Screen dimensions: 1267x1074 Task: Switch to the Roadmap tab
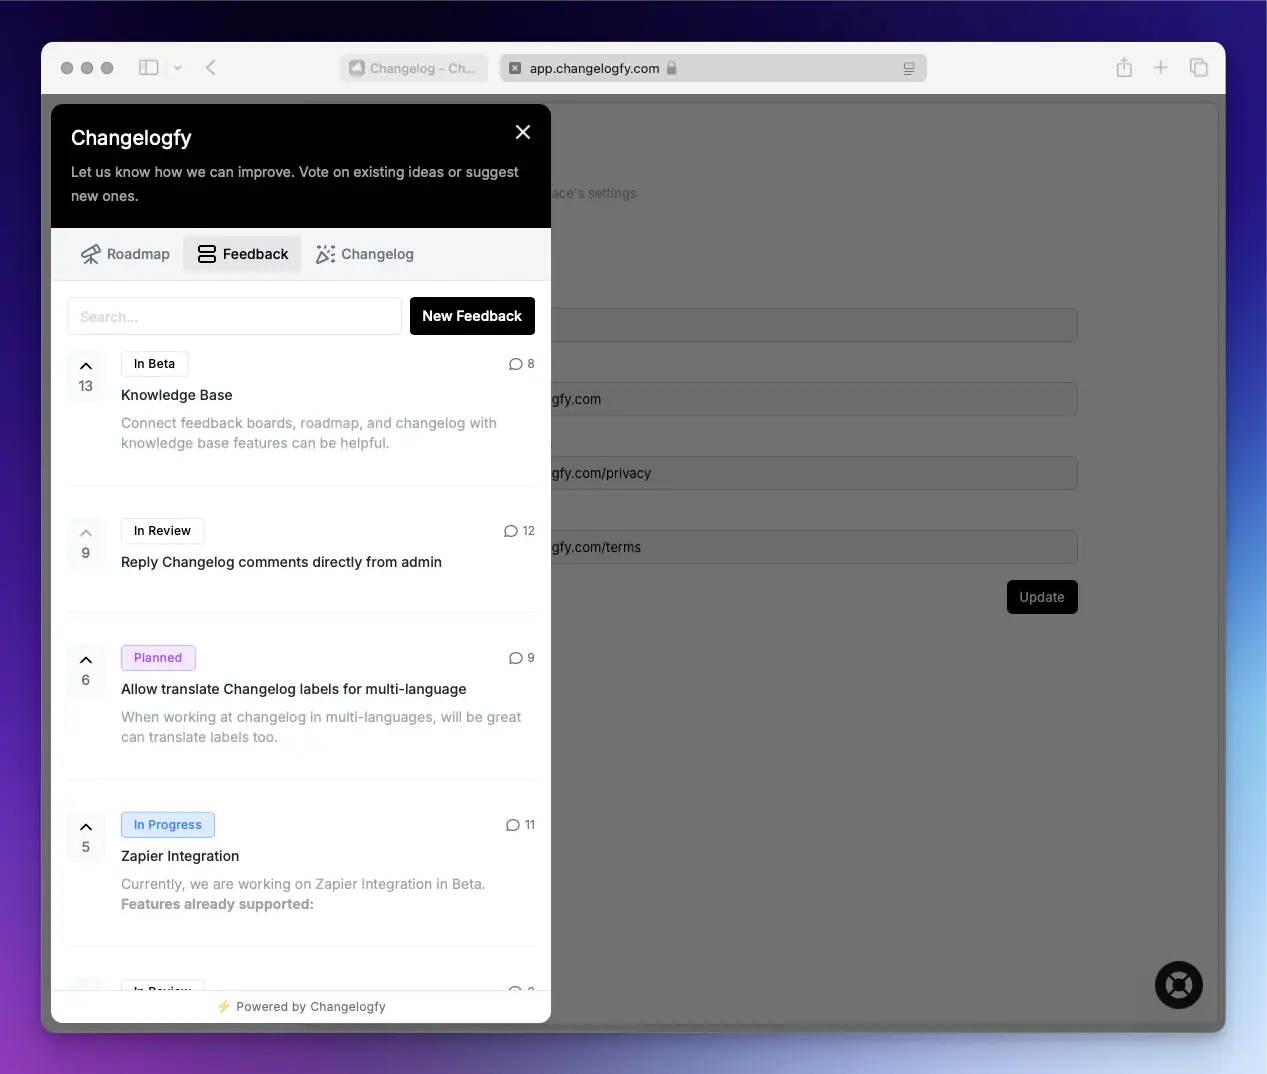126,254
